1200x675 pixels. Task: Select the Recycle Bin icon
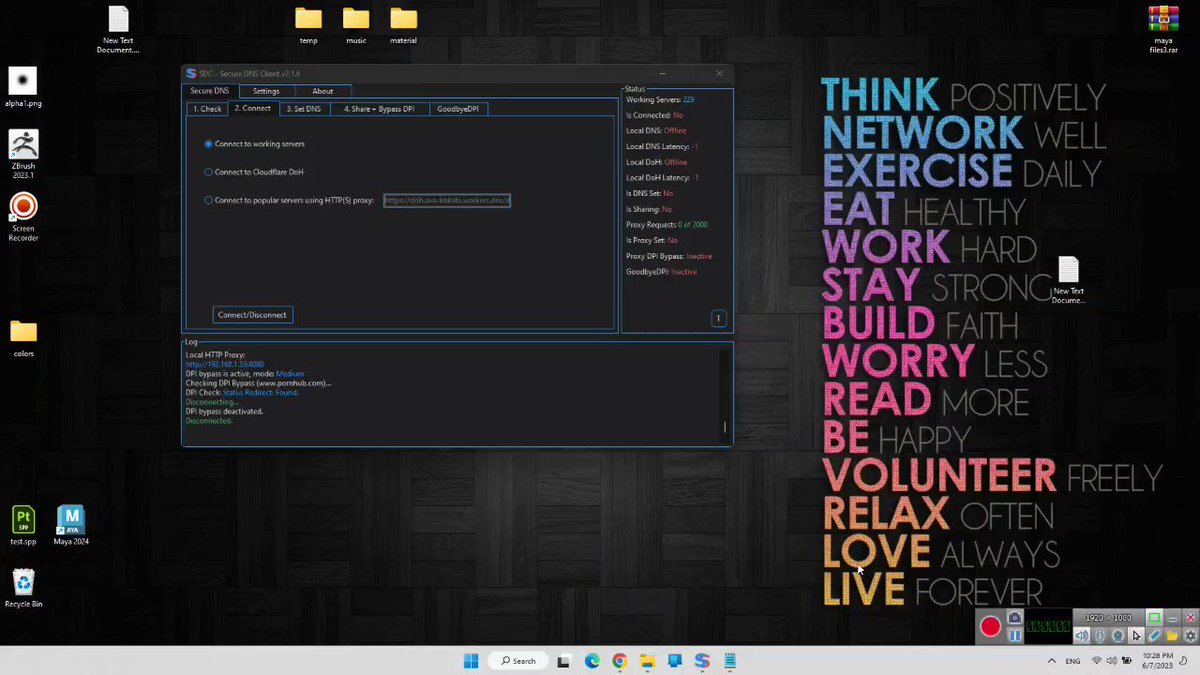click(x=23, y=588)
